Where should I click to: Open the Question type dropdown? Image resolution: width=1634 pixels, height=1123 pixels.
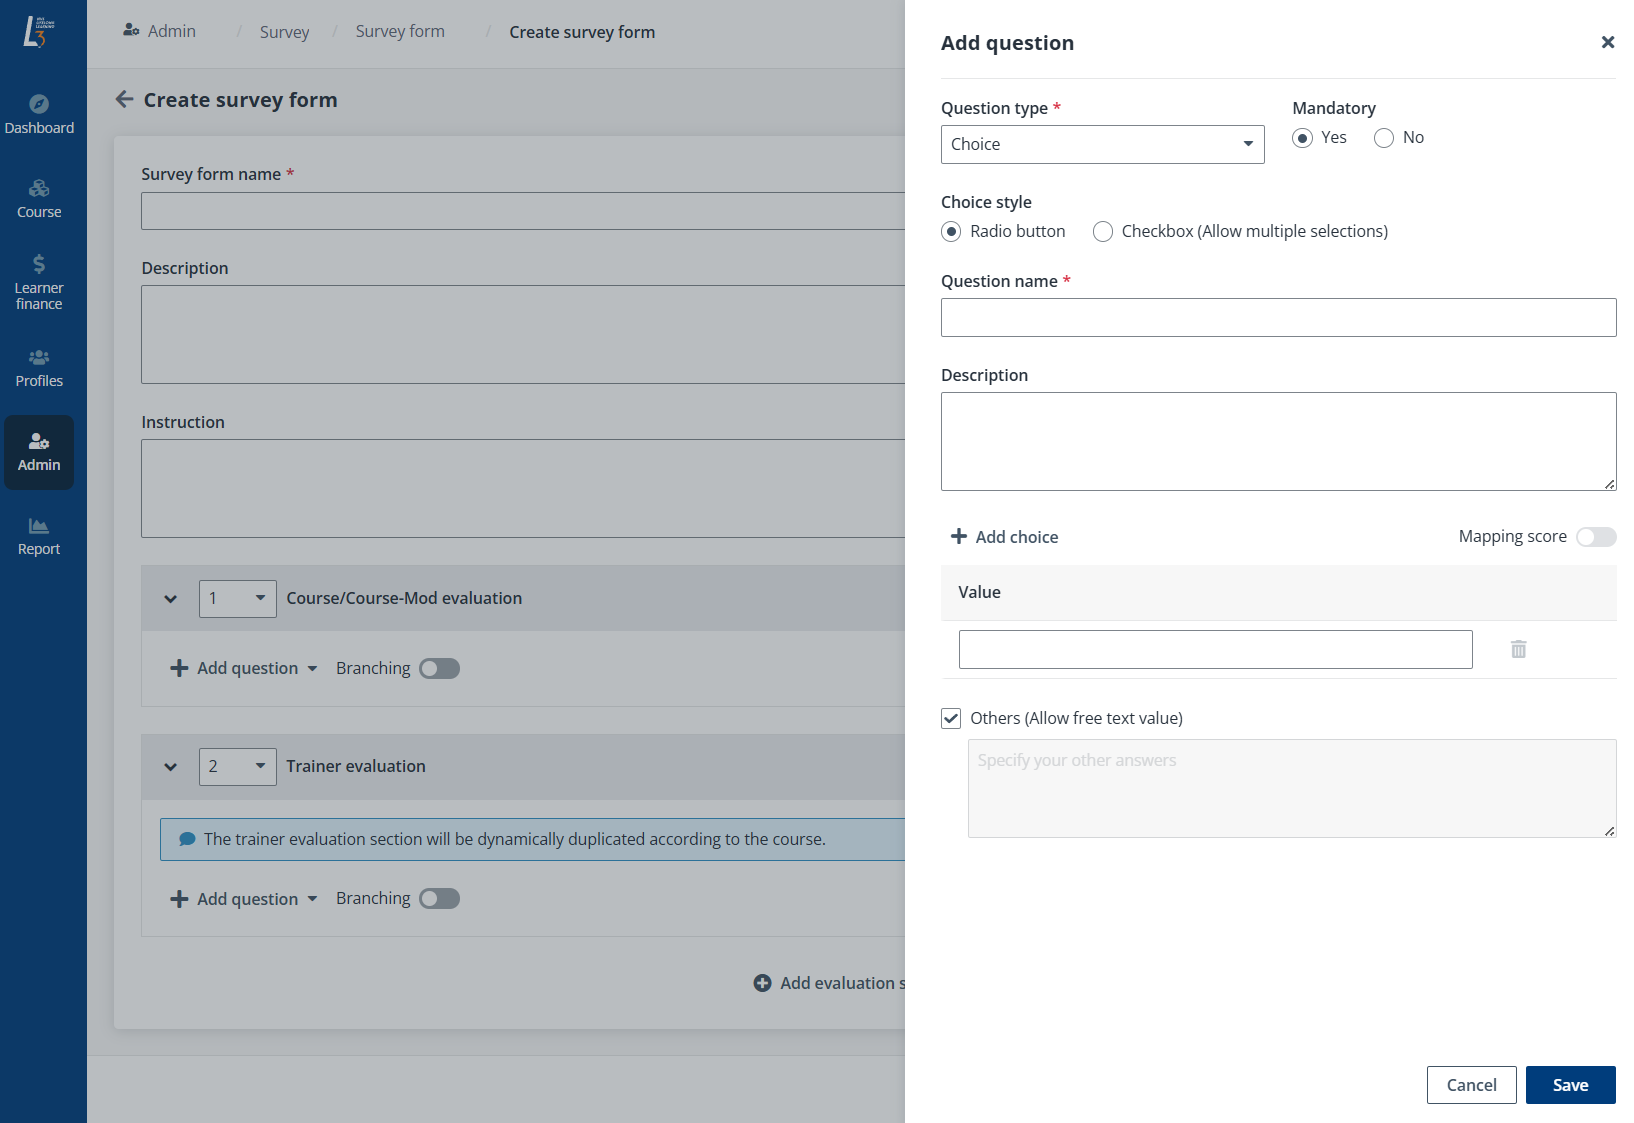click(1101, 144)
